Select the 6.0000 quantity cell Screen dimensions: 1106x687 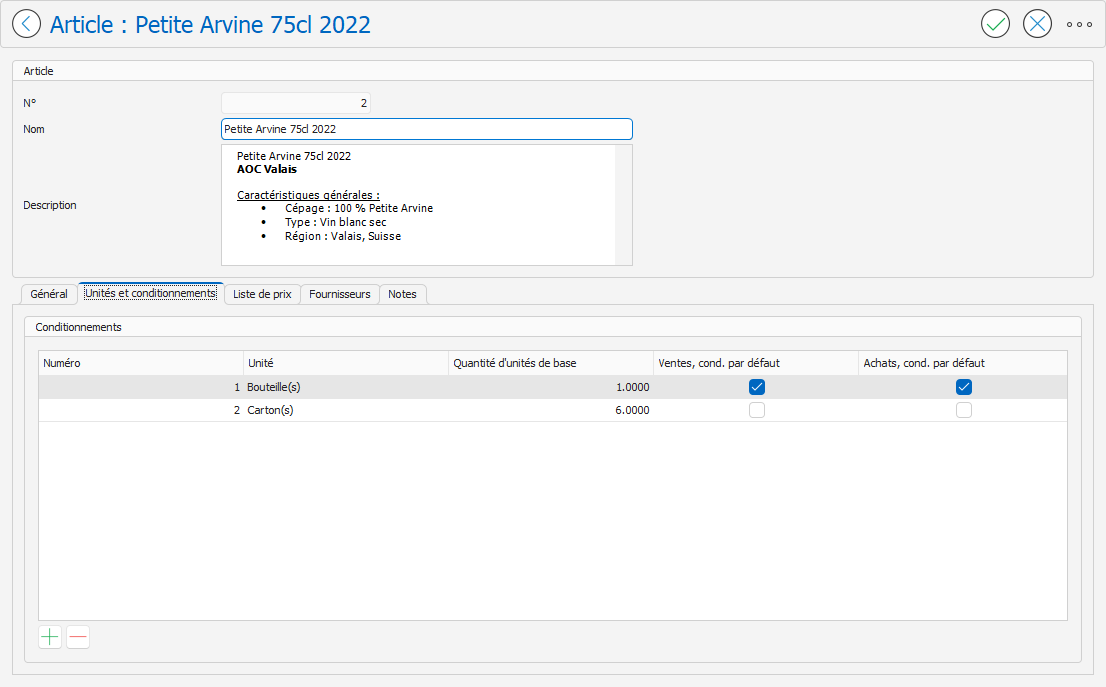[x=550, y=410]
